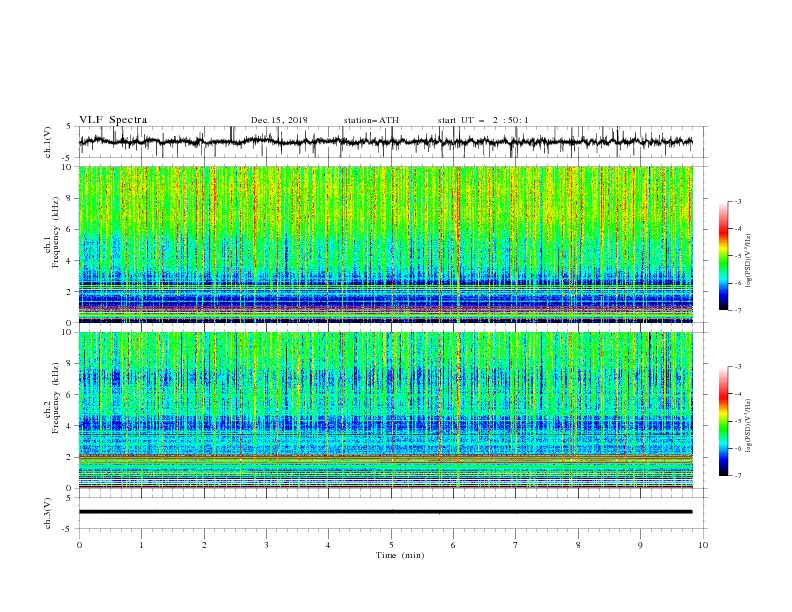
Task: Click the ch.2 spectrogram panel
Action: [386, 410]
